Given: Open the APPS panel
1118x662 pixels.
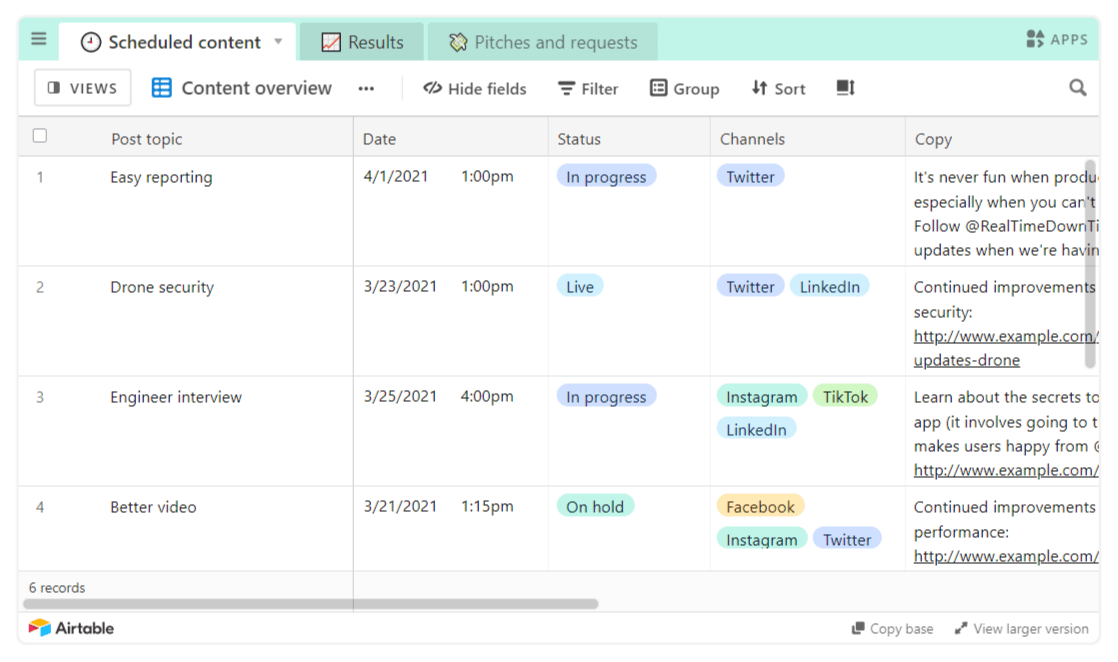Looking at the screenshot, I should coord(1058,40).
